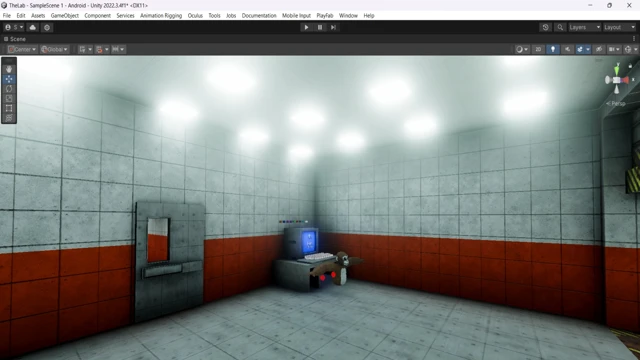Select the combined Transform tool
This screenshot has height=360, width=640.
pyautogui.click(x=9, y=118)
